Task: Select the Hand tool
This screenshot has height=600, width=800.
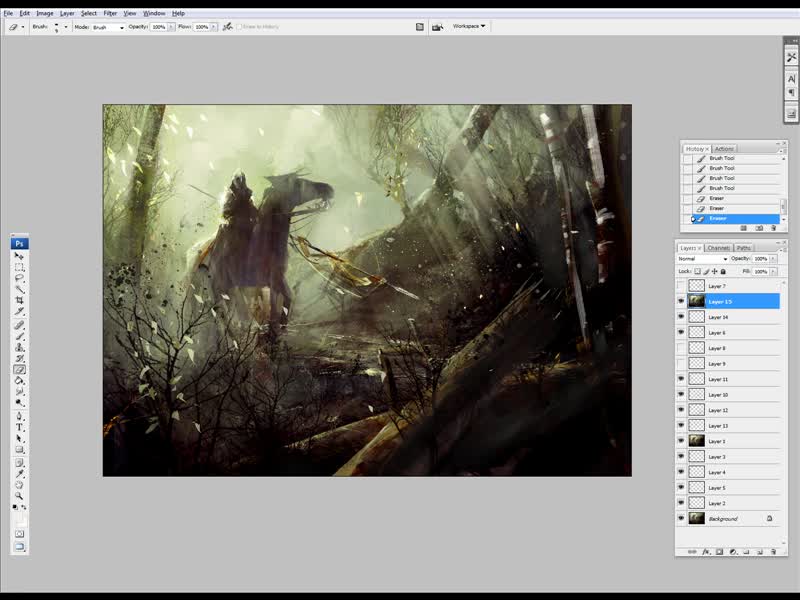Action: click(x=19, y=485)
